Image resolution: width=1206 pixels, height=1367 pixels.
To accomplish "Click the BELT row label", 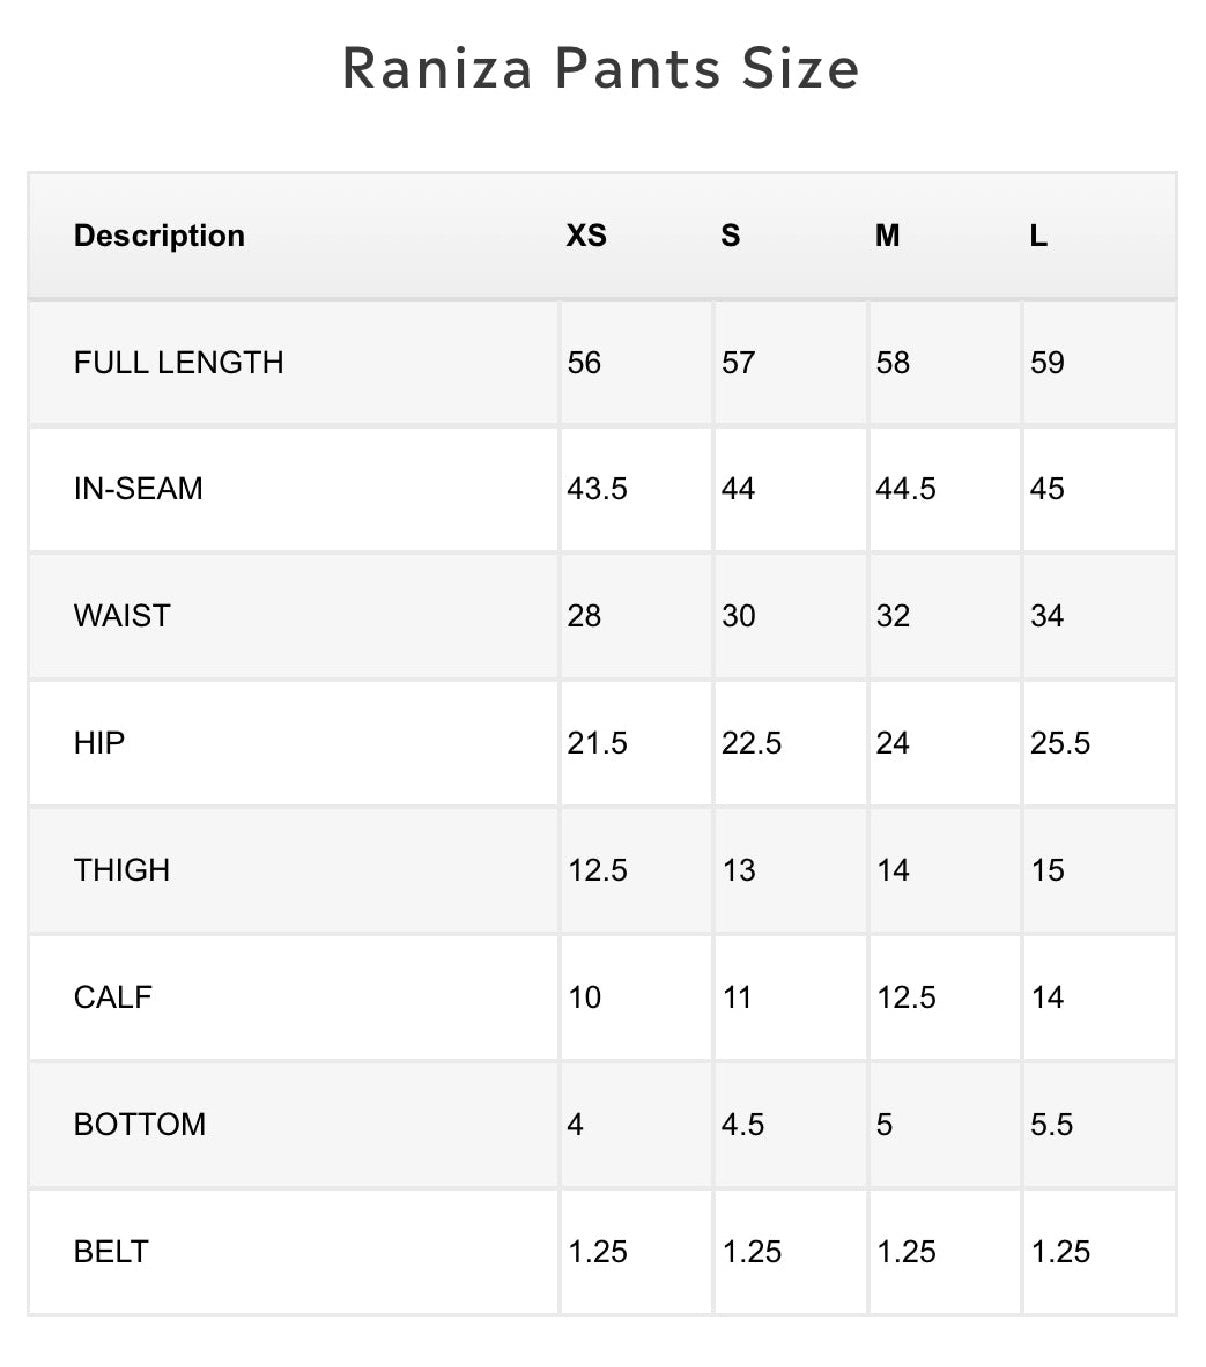I will pos(111,1251).
